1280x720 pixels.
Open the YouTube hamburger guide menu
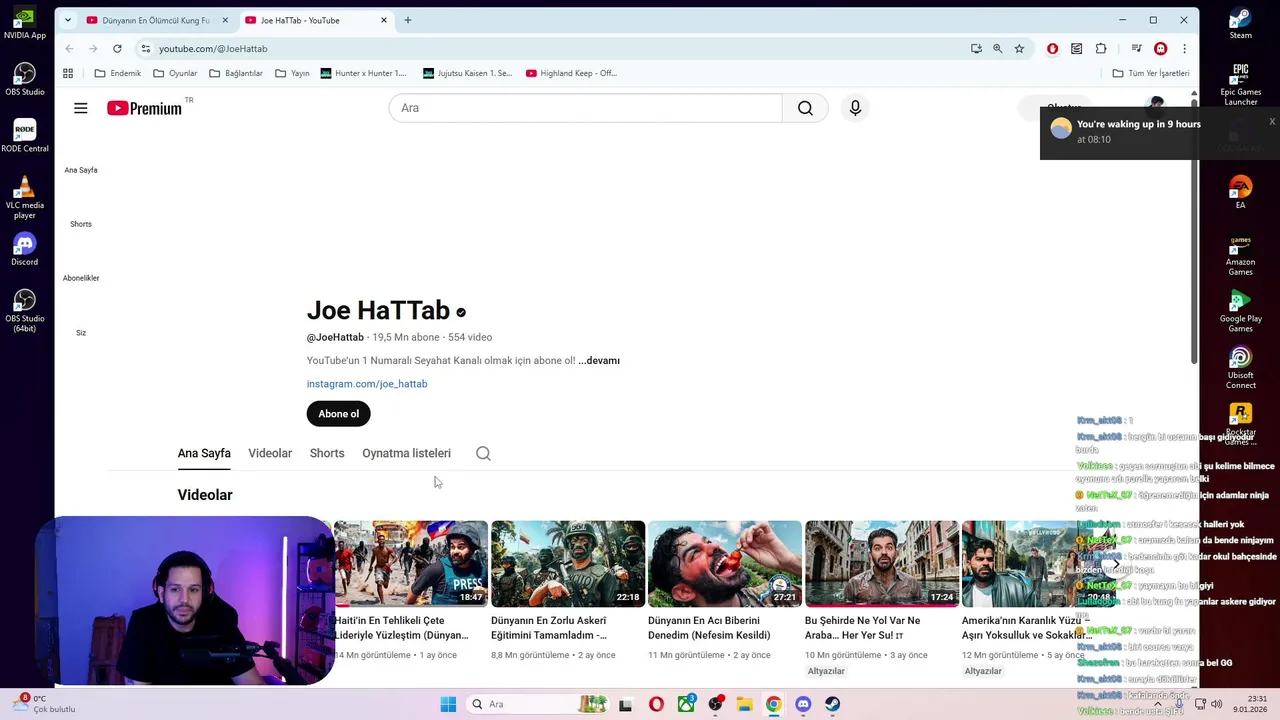(81, 108)
